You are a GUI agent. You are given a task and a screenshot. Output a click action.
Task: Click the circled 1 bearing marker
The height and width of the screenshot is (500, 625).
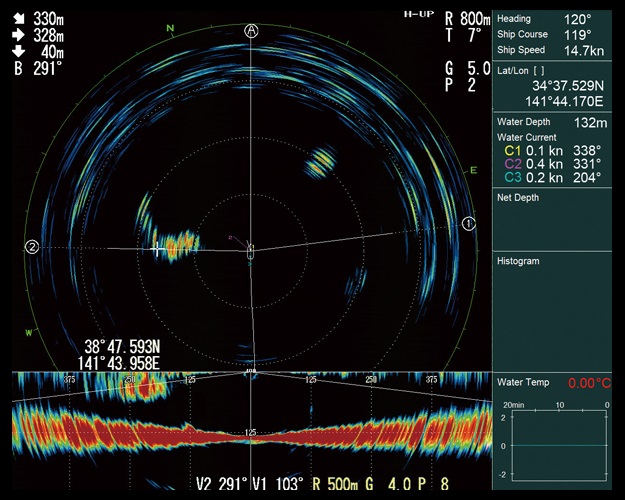coord(468,224)
